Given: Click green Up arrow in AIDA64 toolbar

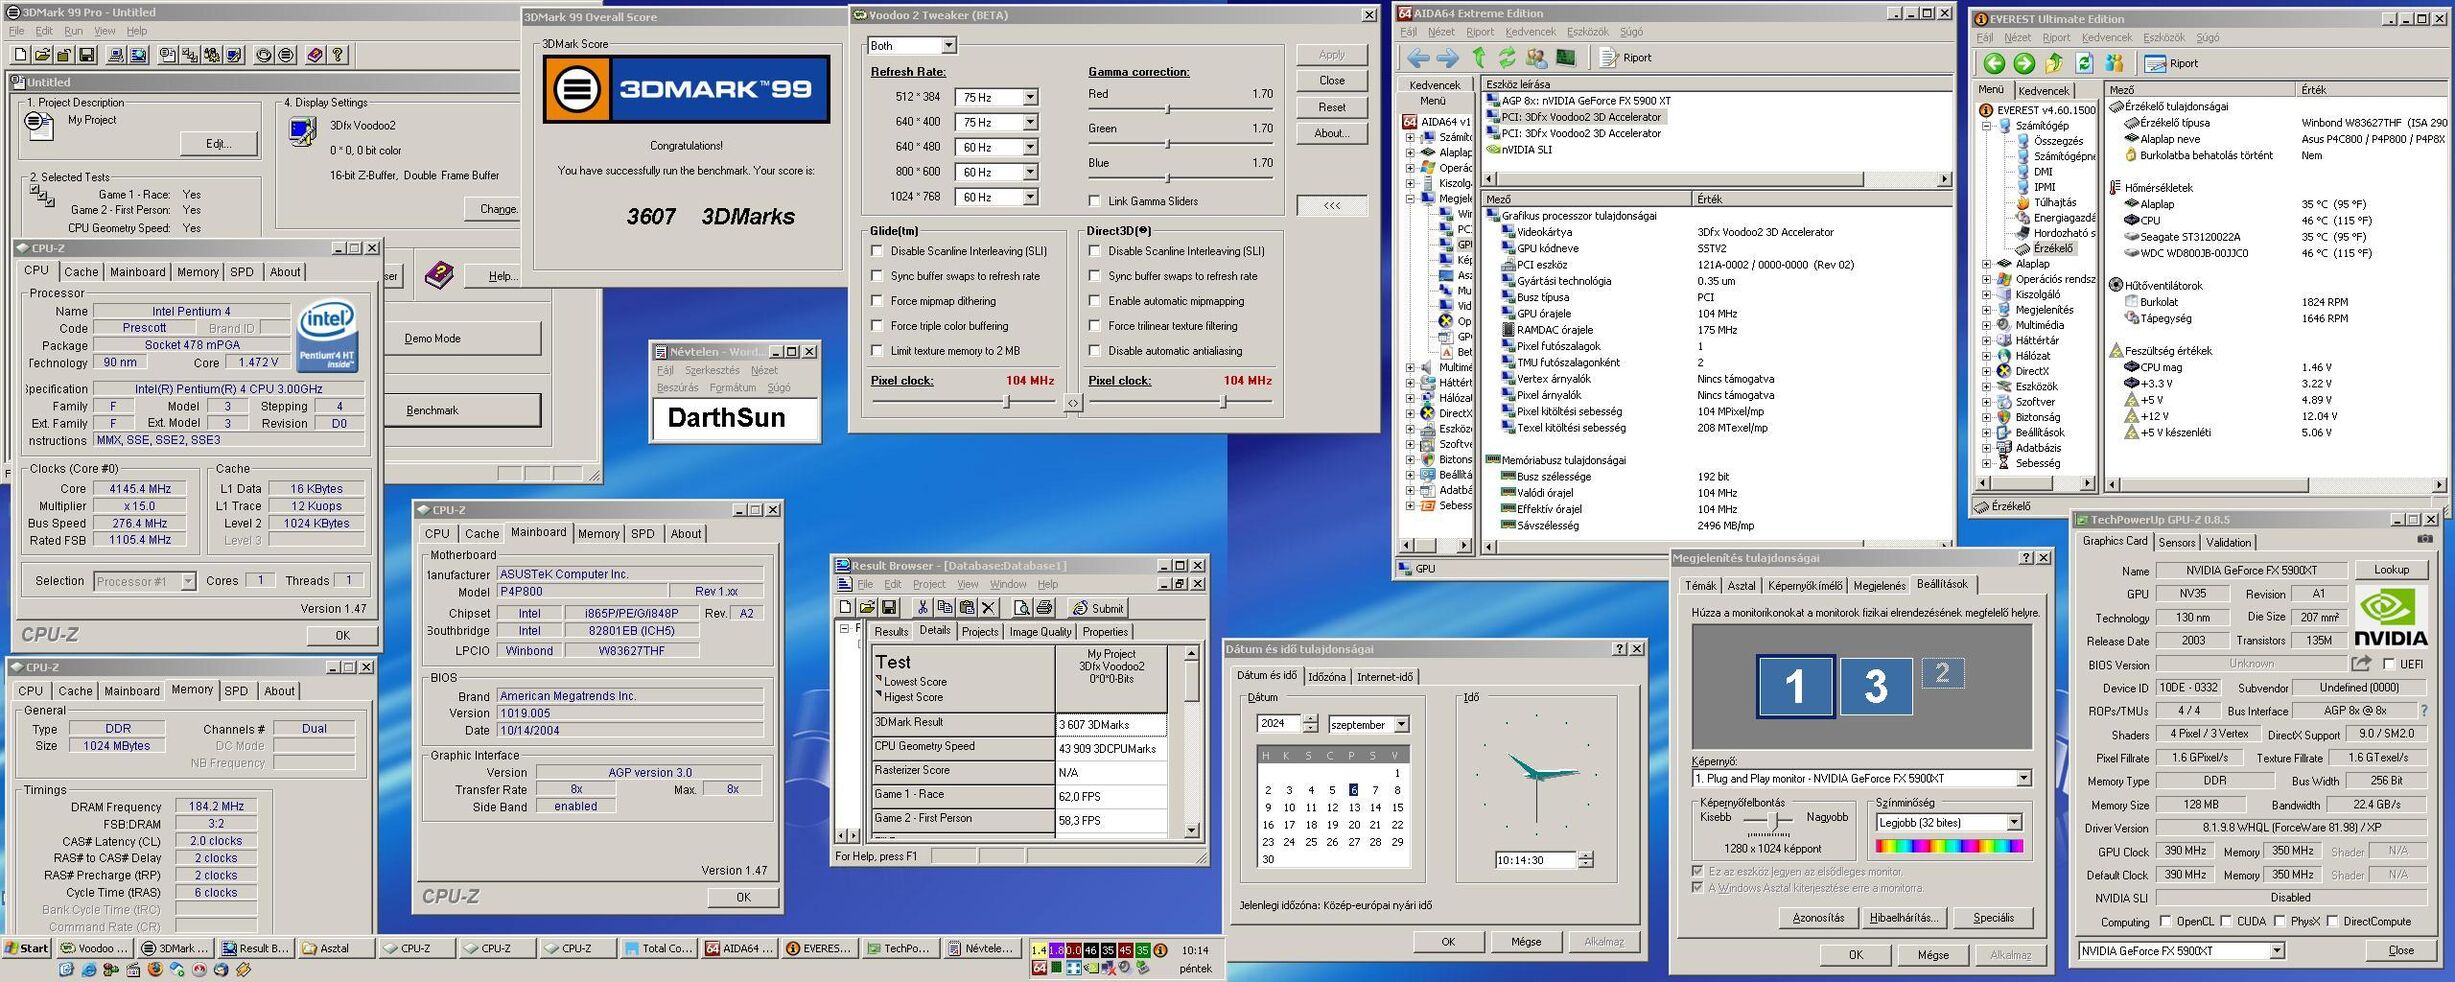Looking at the screenshot, I should [x=1479, y=58].
